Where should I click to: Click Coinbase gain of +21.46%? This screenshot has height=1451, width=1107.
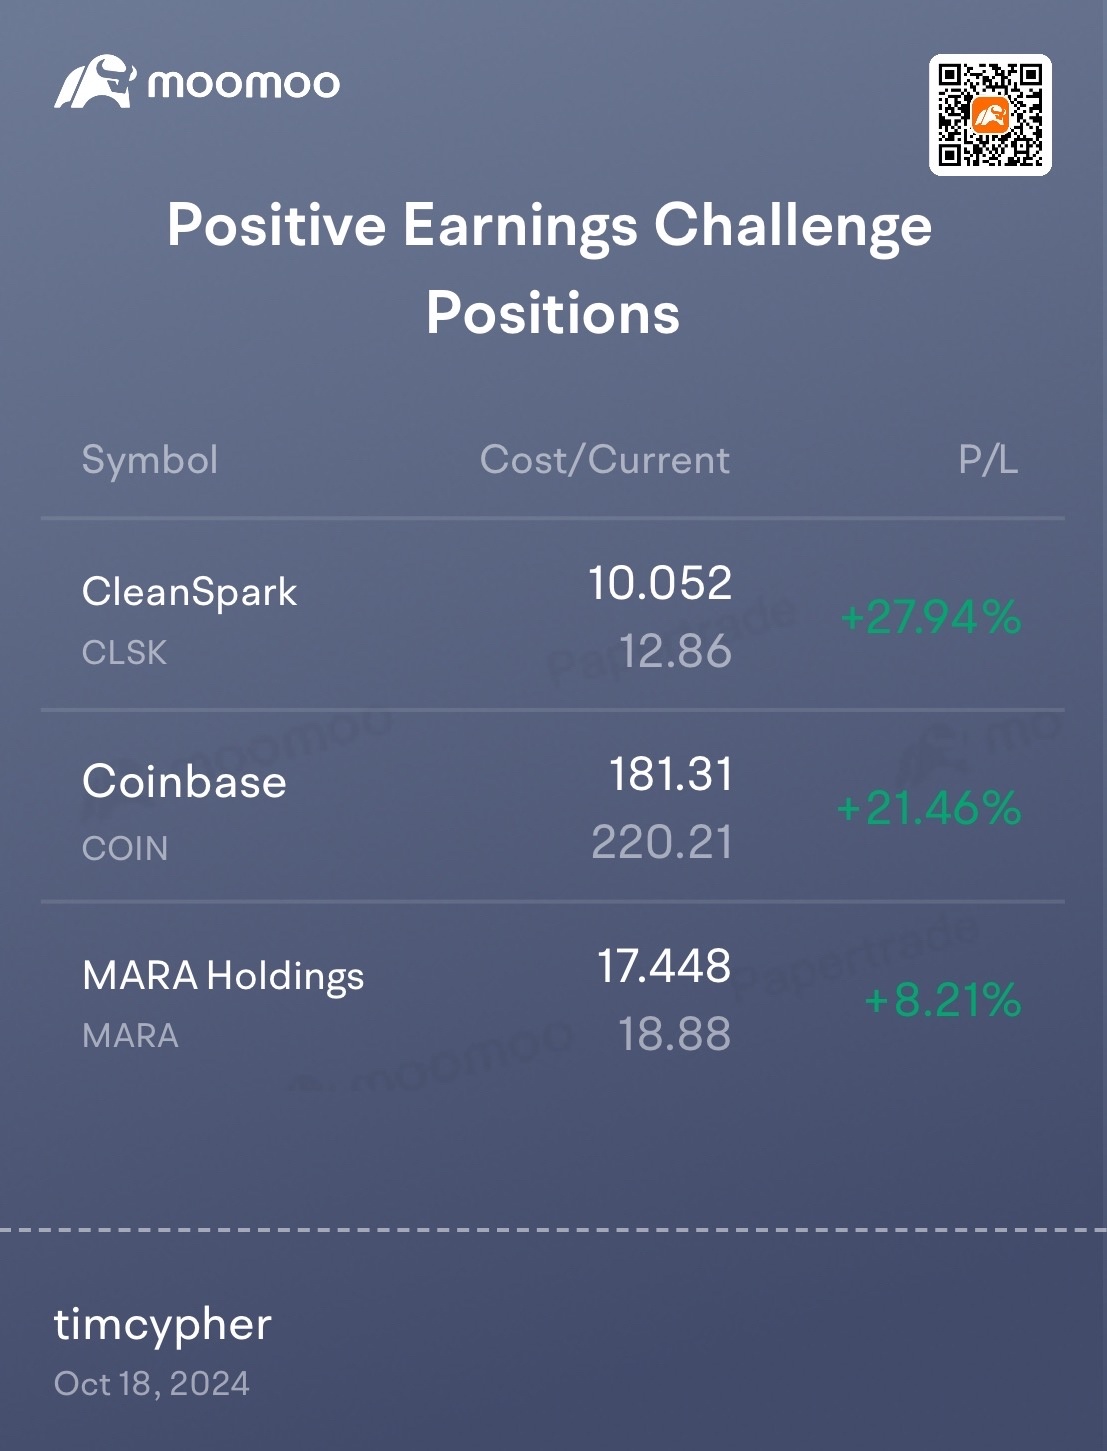[929, 808]
